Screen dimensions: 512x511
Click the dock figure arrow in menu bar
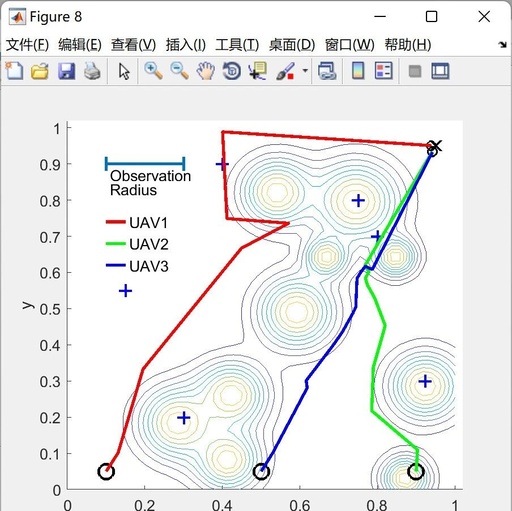(x=502, y=44)
